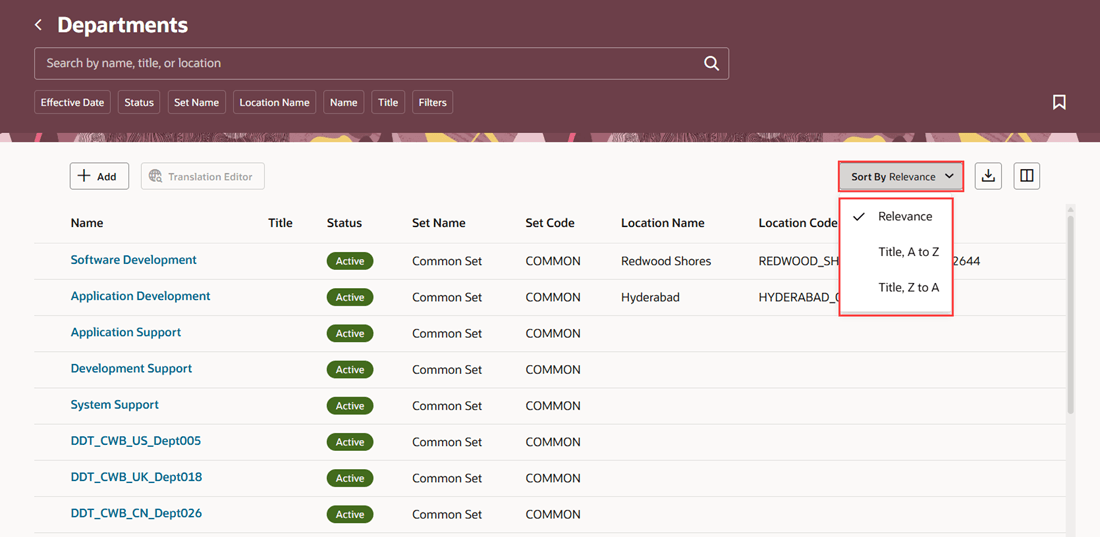Image resolution: width=1100 pixels, height=537 pixels.
Task: Open the Set Name filter chip
Action: pyautogui.click(x=196, y=102)
